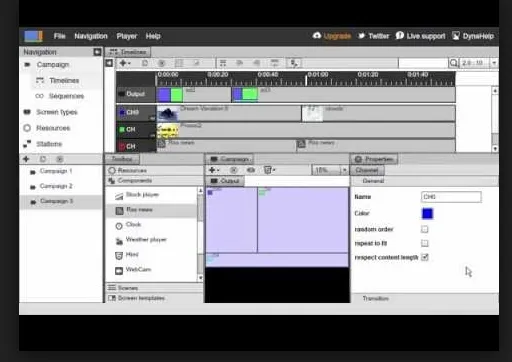The width and height of the screenshot is (512, 362).
Task: Open the timeline zoom scale dropdown arrow
Action: pos(494,63)
